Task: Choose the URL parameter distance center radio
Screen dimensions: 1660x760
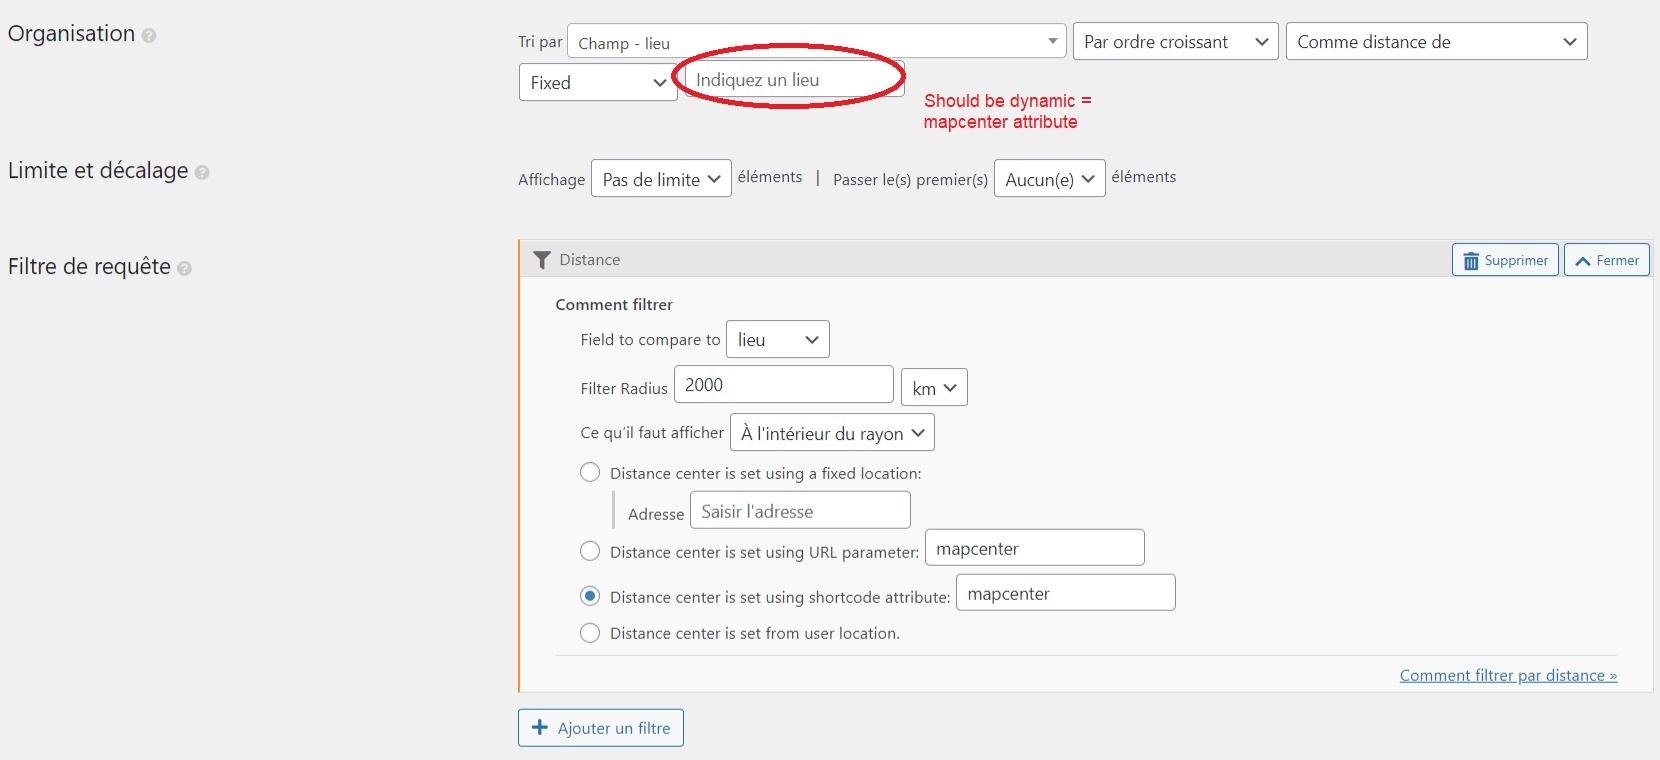Action: coord(590,551)
